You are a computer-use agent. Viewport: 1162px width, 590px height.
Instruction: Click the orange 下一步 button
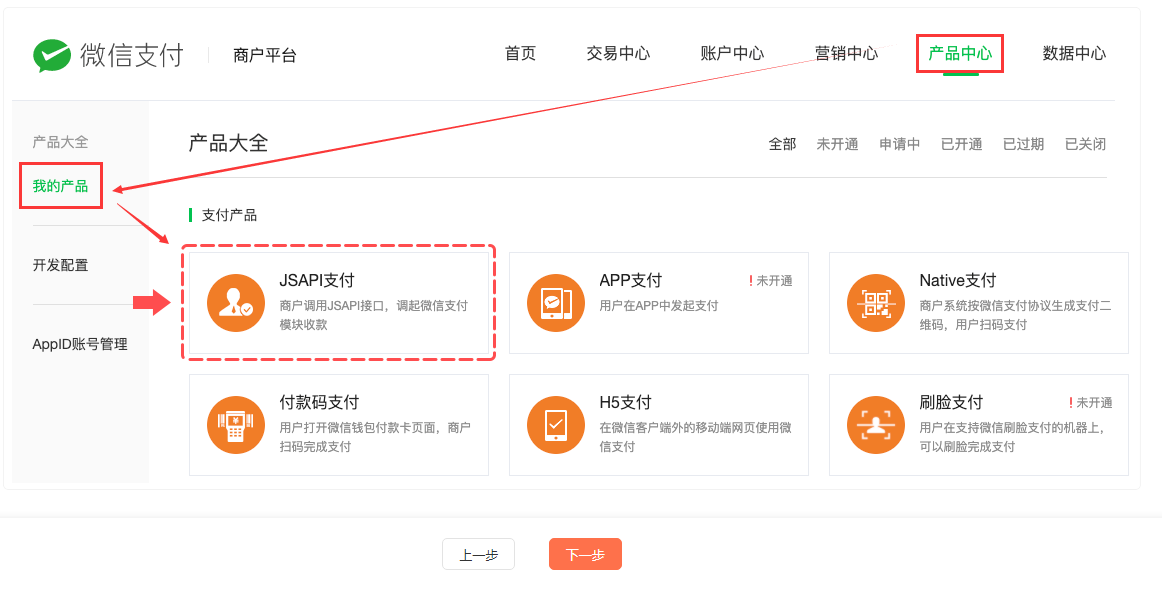pyautogui.click(x=585, y=554)
